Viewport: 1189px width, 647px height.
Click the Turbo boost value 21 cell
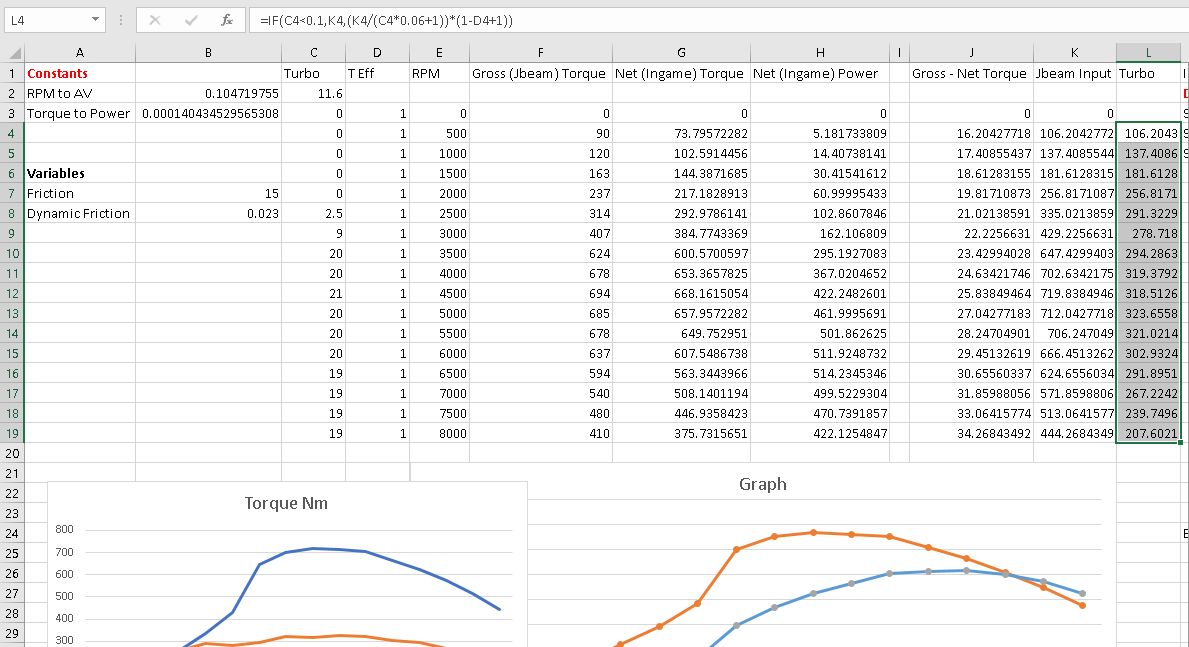314,294
